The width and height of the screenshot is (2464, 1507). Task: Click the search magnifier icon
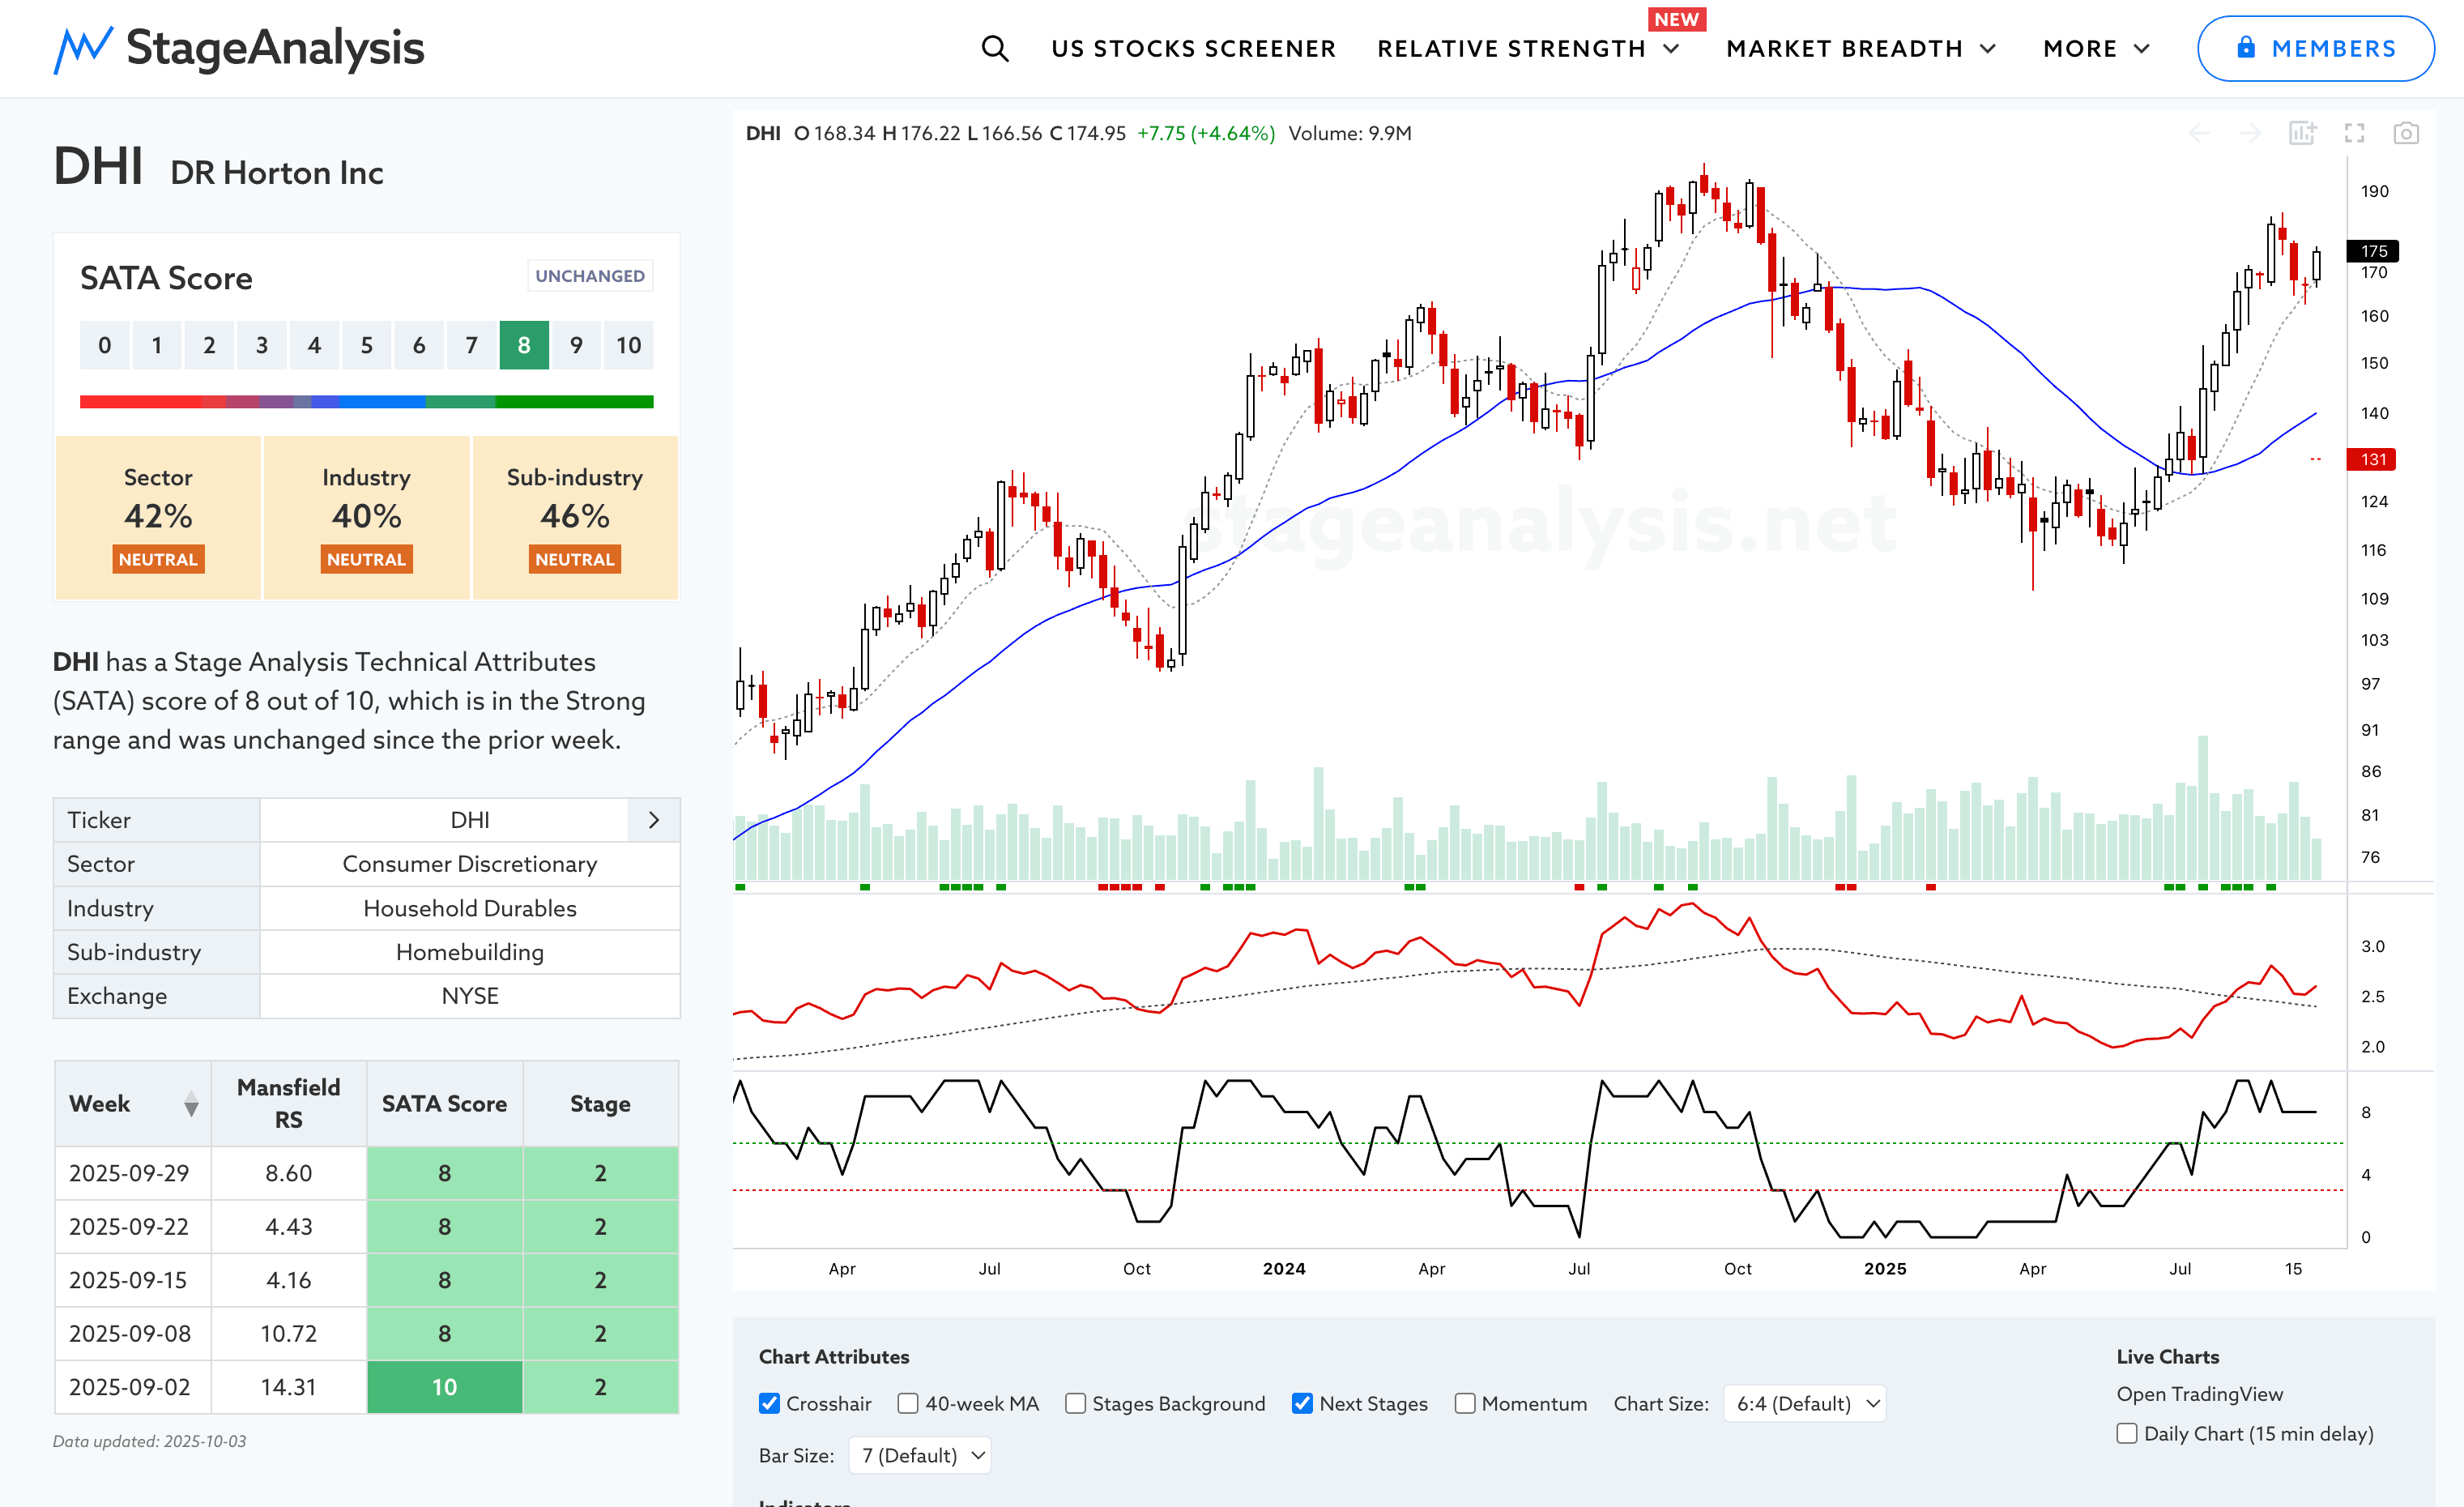tap(994, 48)
